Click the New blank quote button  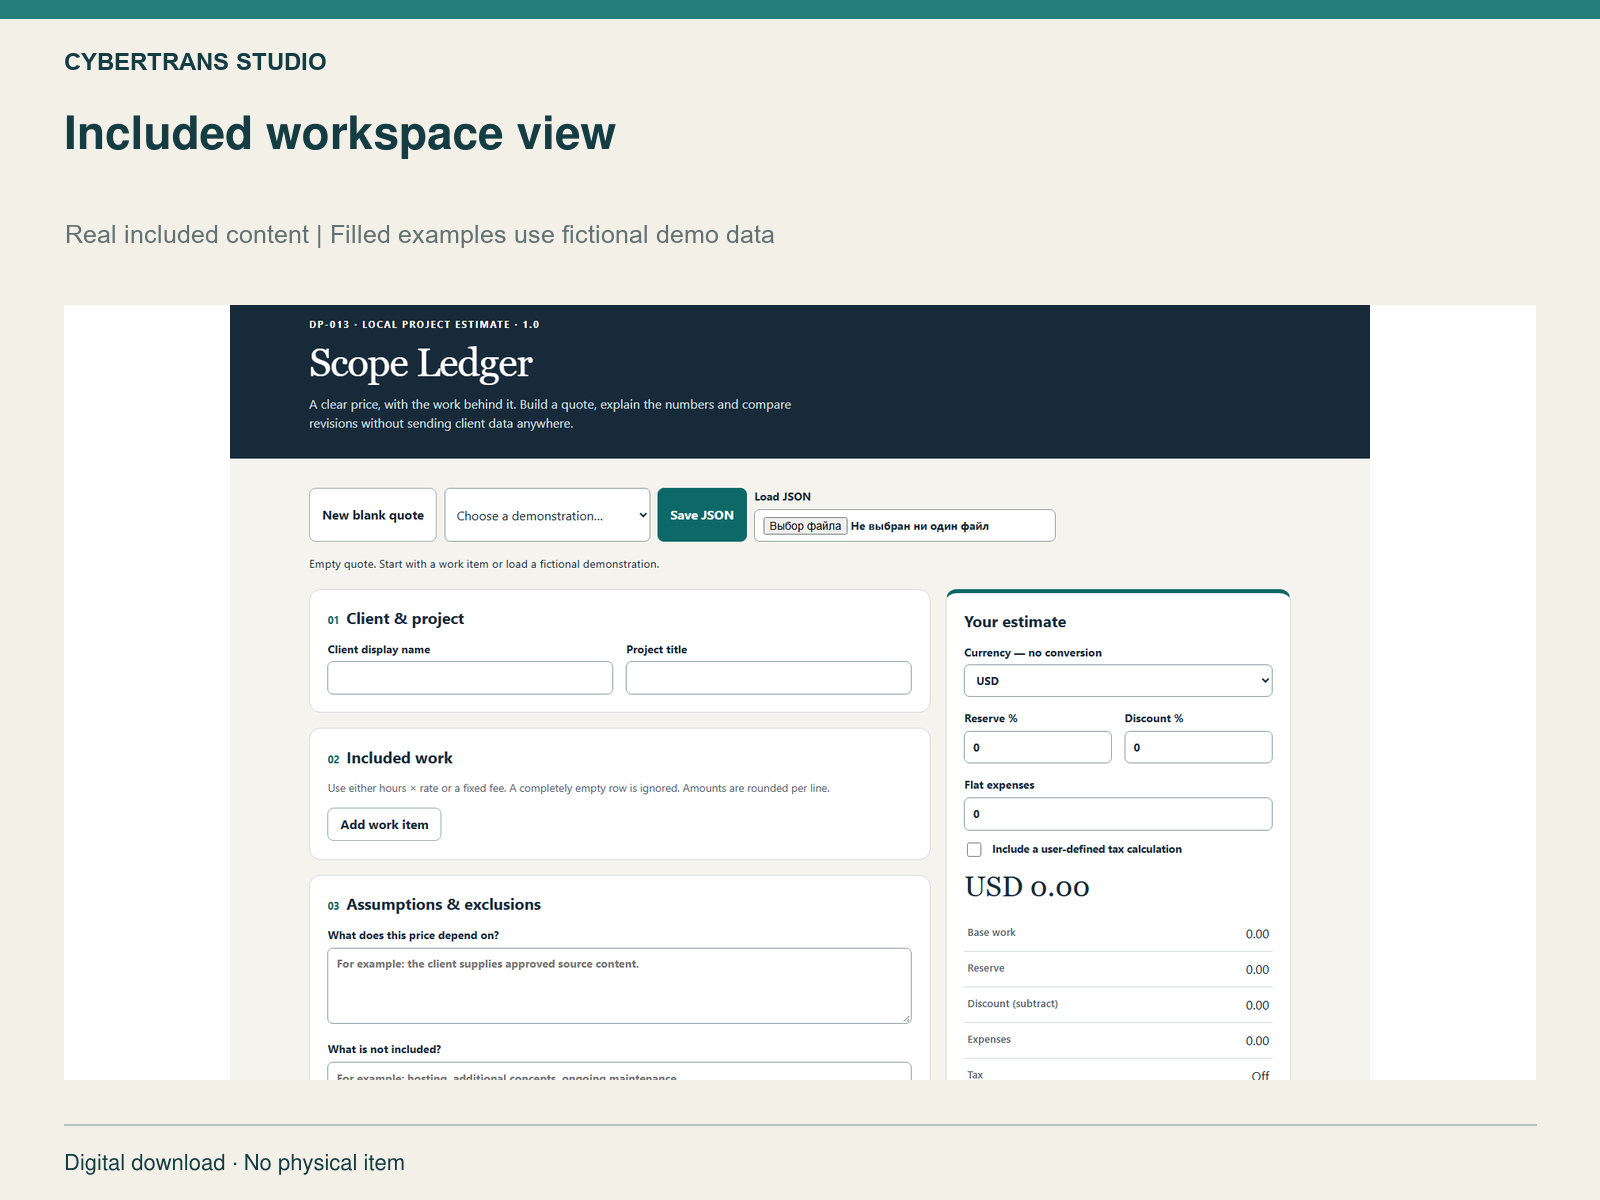(373, 515)
